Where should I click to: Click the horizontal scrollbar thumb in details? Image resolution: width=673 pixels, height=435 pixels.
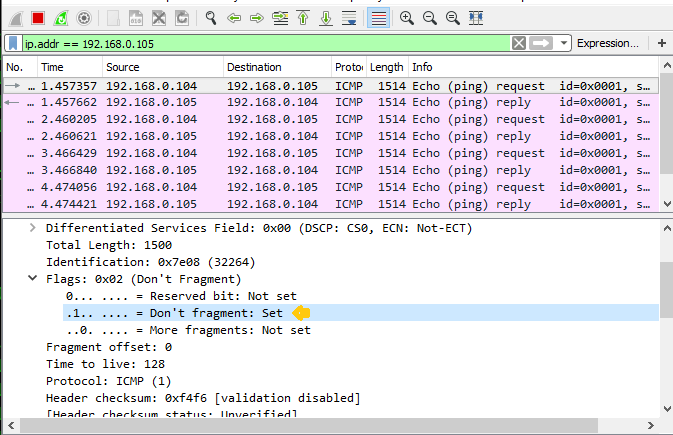tap(309, 426)
